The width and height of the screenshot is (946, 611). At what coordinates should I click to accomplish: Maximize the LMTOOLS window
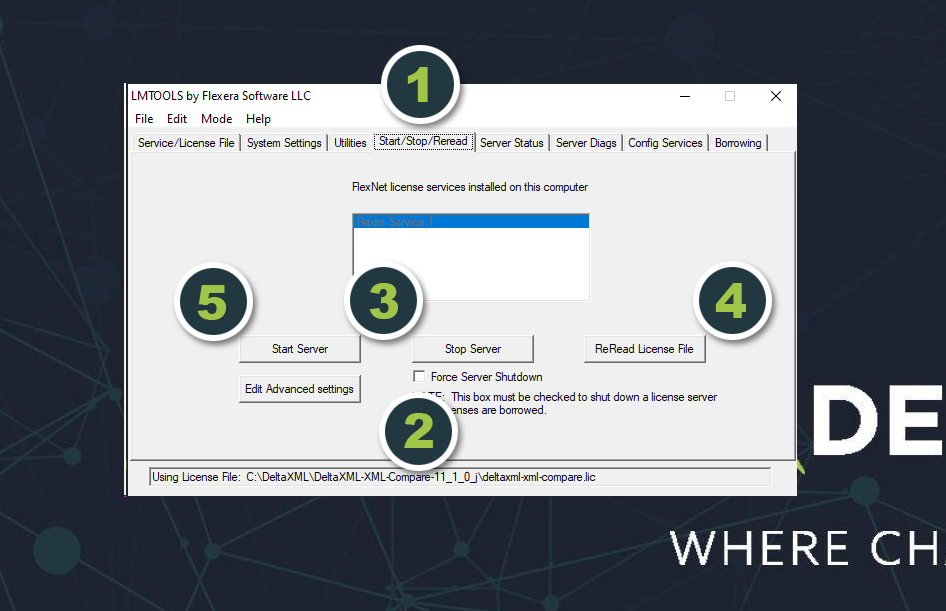(730, 96)
